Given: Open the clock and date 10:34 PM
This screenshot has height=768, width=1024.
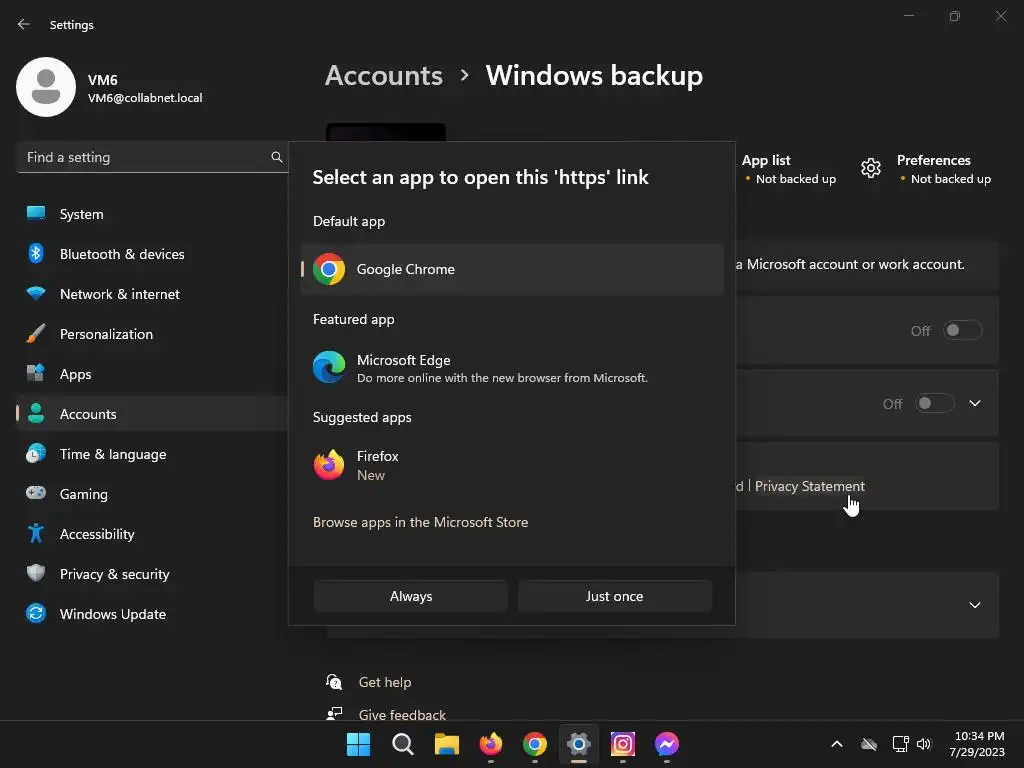Looking at the screenshot, I should click(x=977, y=744).
